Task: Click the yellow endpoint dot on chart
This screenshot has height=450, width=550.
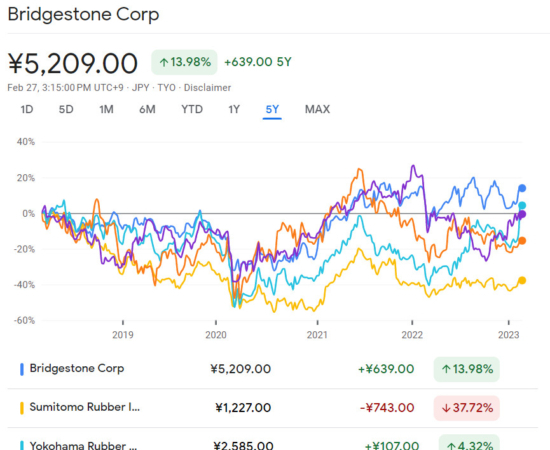Action: (x=522, y=280)
